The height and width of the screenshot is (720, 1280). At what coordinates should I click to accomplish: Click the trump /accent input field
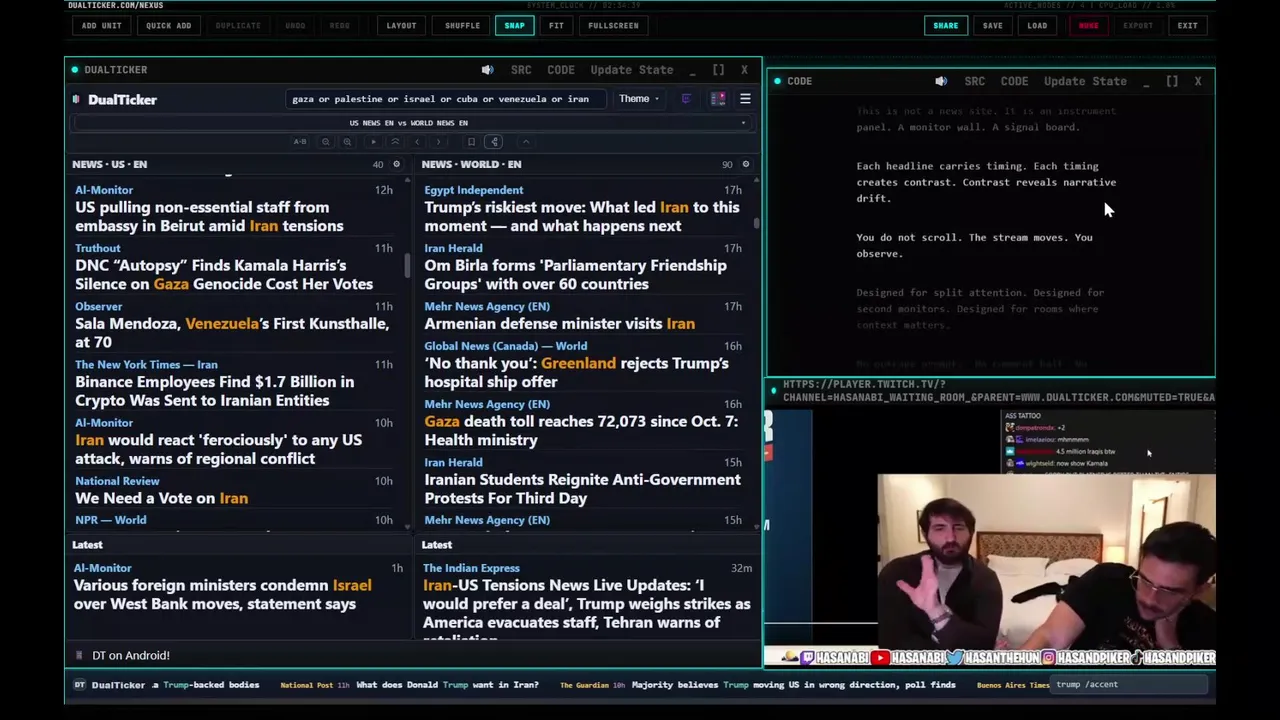click(1130, 685)
